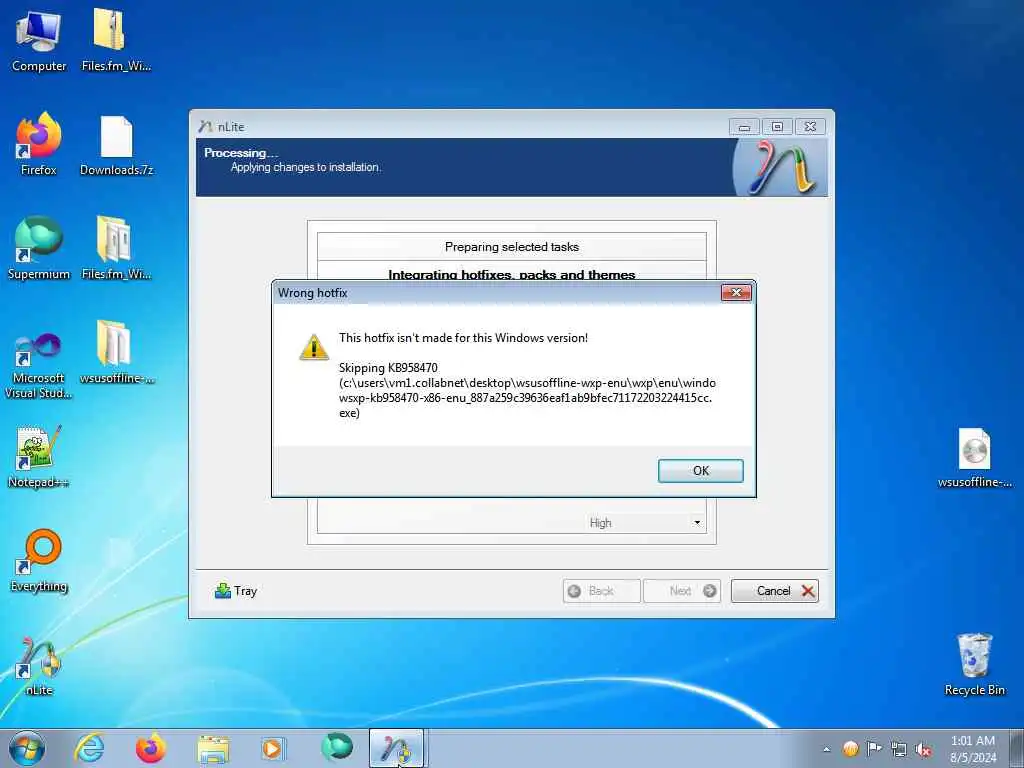The height and width of the screenshot is (768, 1024).
Task: Click the 'Preparing selected tasks' row
Action: 511,247
